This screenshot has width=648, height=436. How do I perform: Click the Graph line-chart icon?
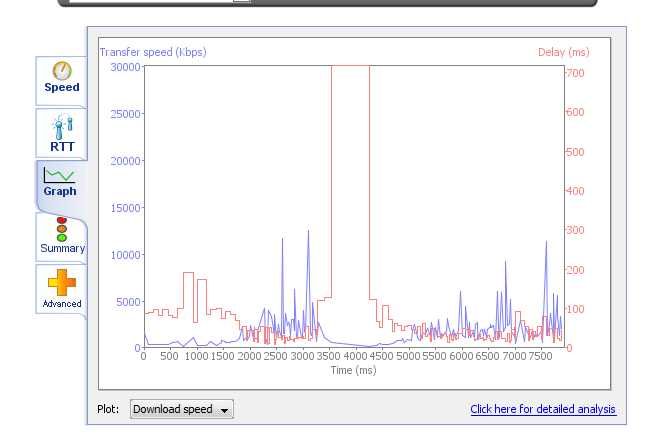60,176
